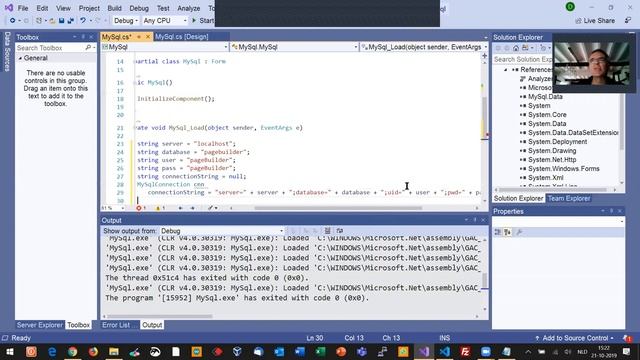Open Visual Studio Code from the taskbar
This screenshot has width=640, height=360.
(x=444, y=351)
